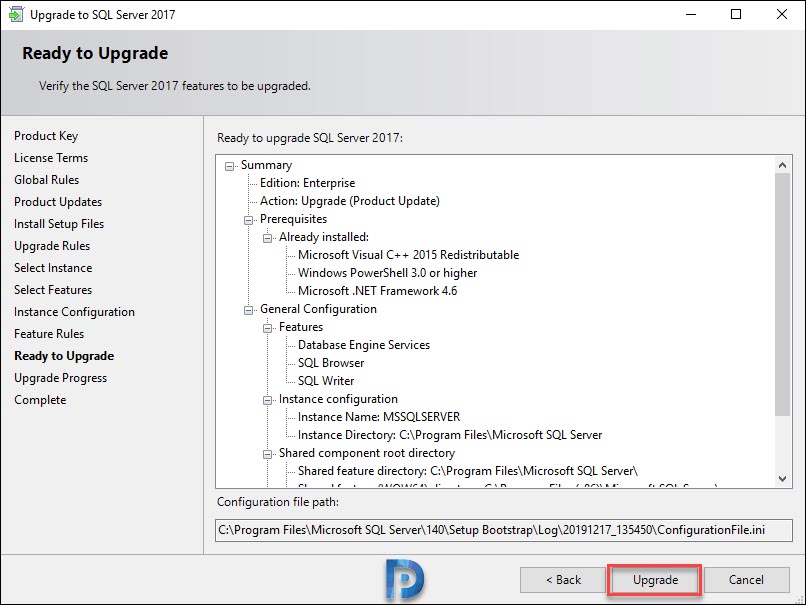Viewport: 806px width, 605px height.
Task: Open the Feature Rules step
Action: [49, 334]
